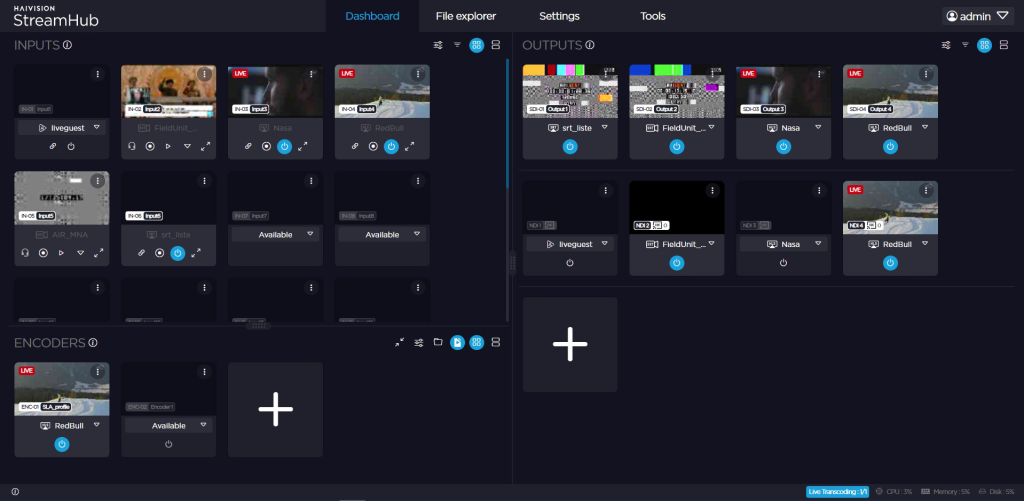The width and height of the screenshot is (1024, 501).
Task: Expand the Available dropdown on Input7
Action: coord(310,234)
